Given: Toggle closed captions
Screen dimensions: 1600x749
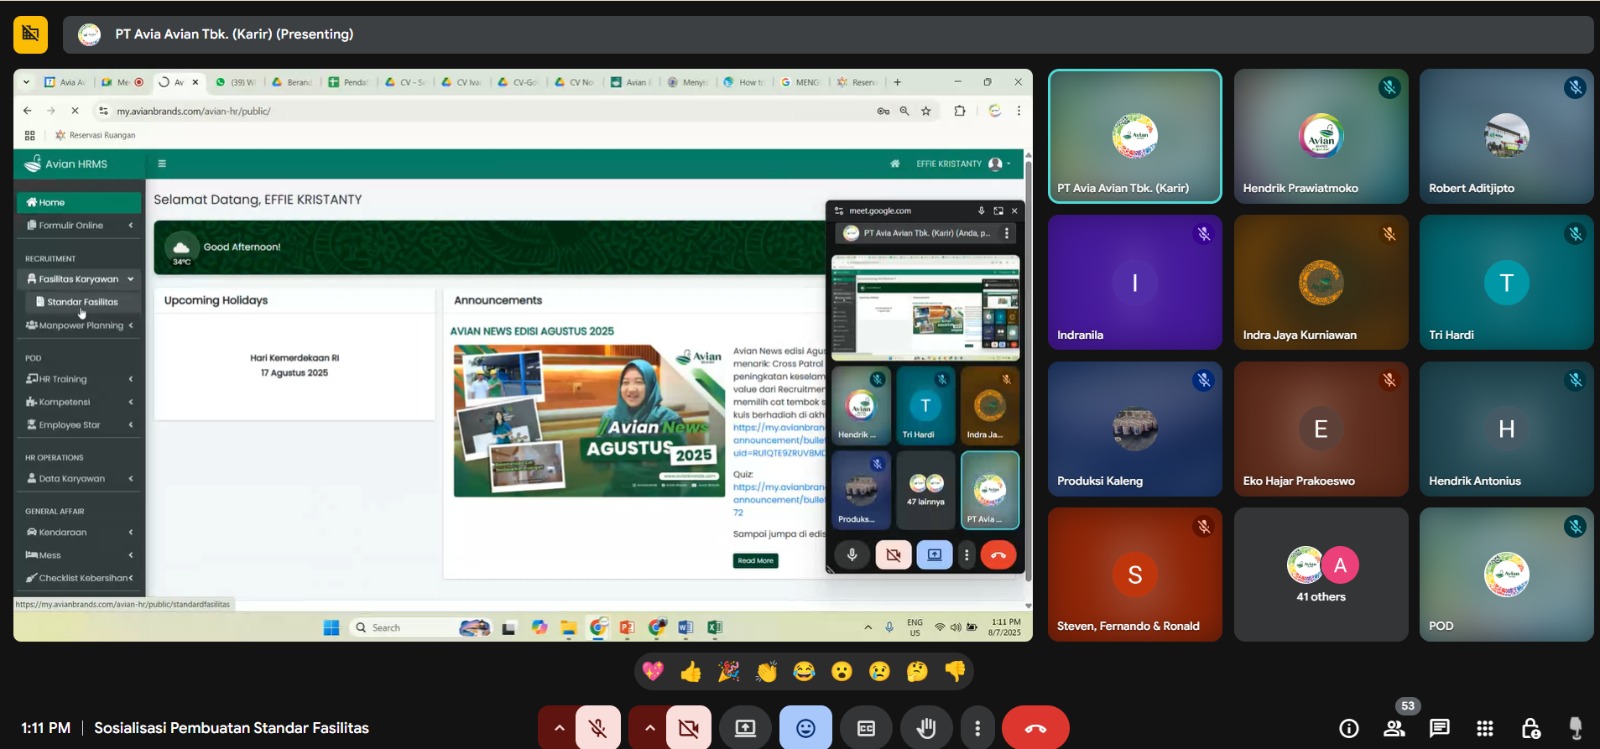Looking at the screenshot, I should point(866,728).
